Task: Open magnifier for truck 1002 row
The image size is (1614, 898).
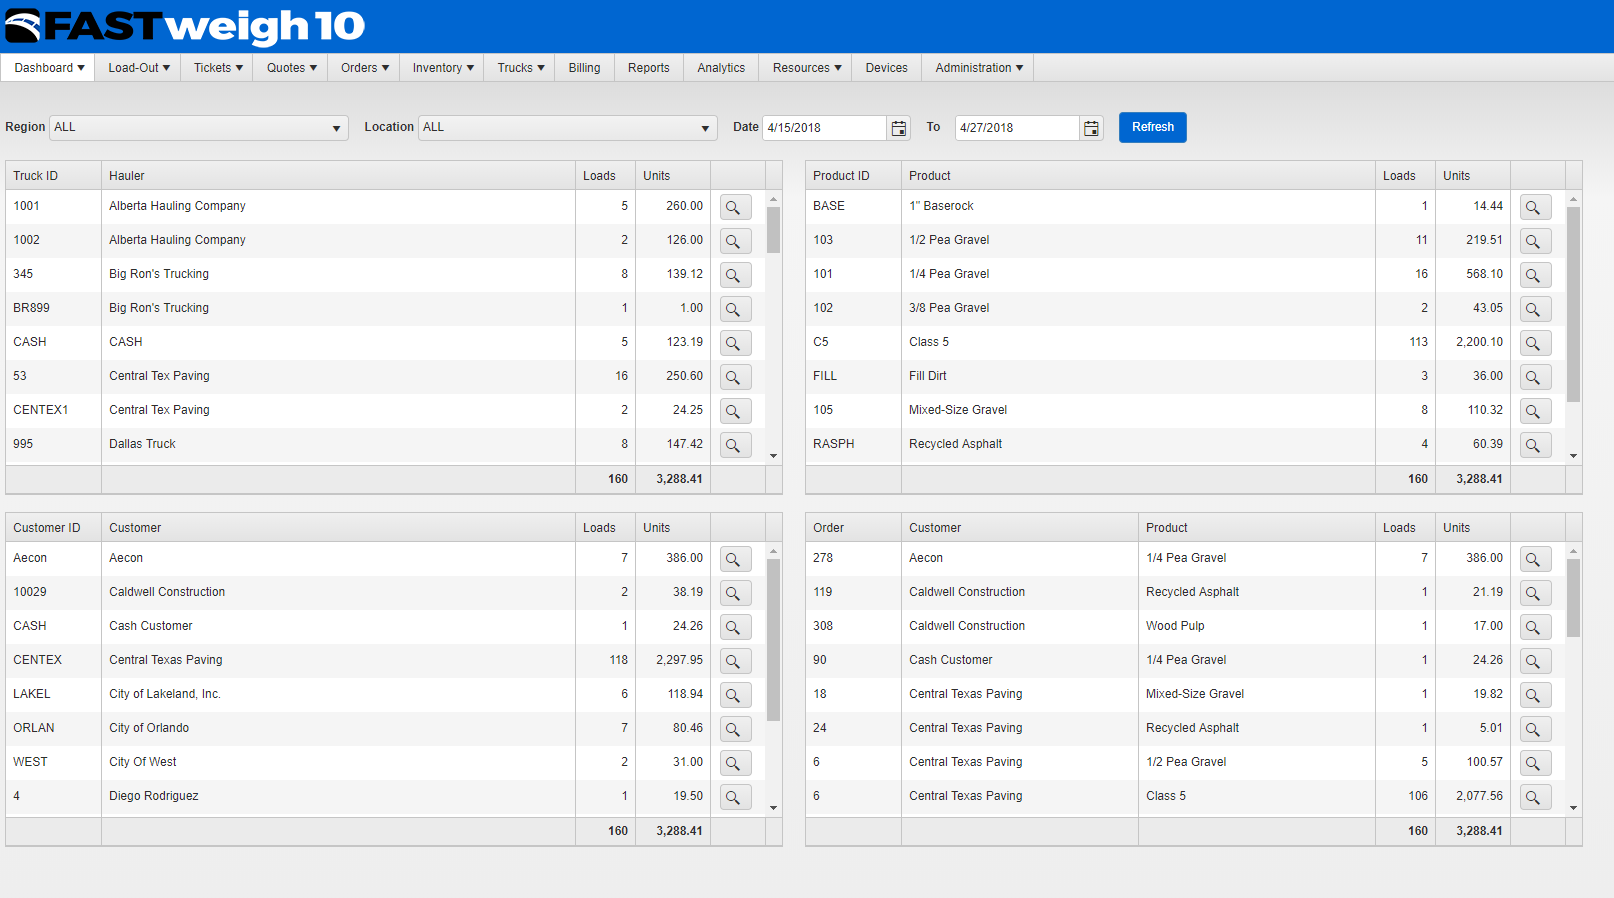Action: tap(735, 241)
